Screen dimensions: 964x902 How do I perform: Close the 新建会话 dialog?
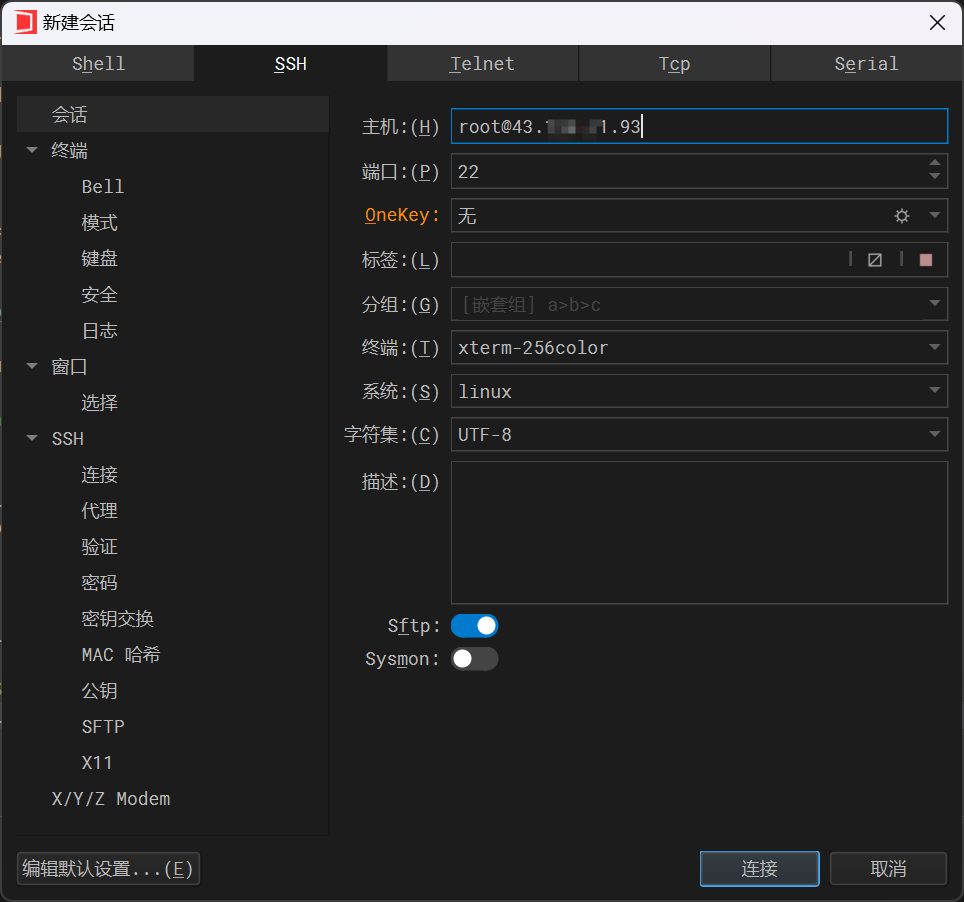[x=937, y=23]
